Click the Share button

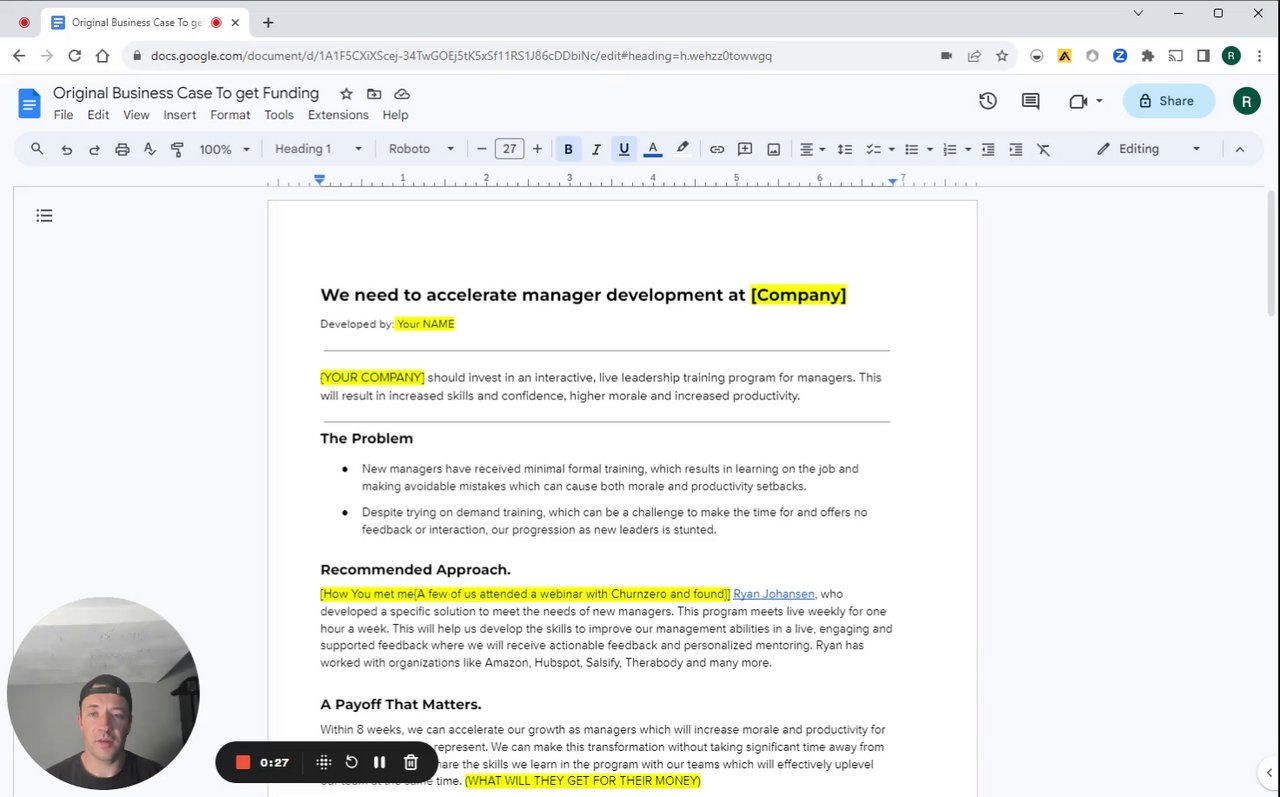pos(1167,101)
